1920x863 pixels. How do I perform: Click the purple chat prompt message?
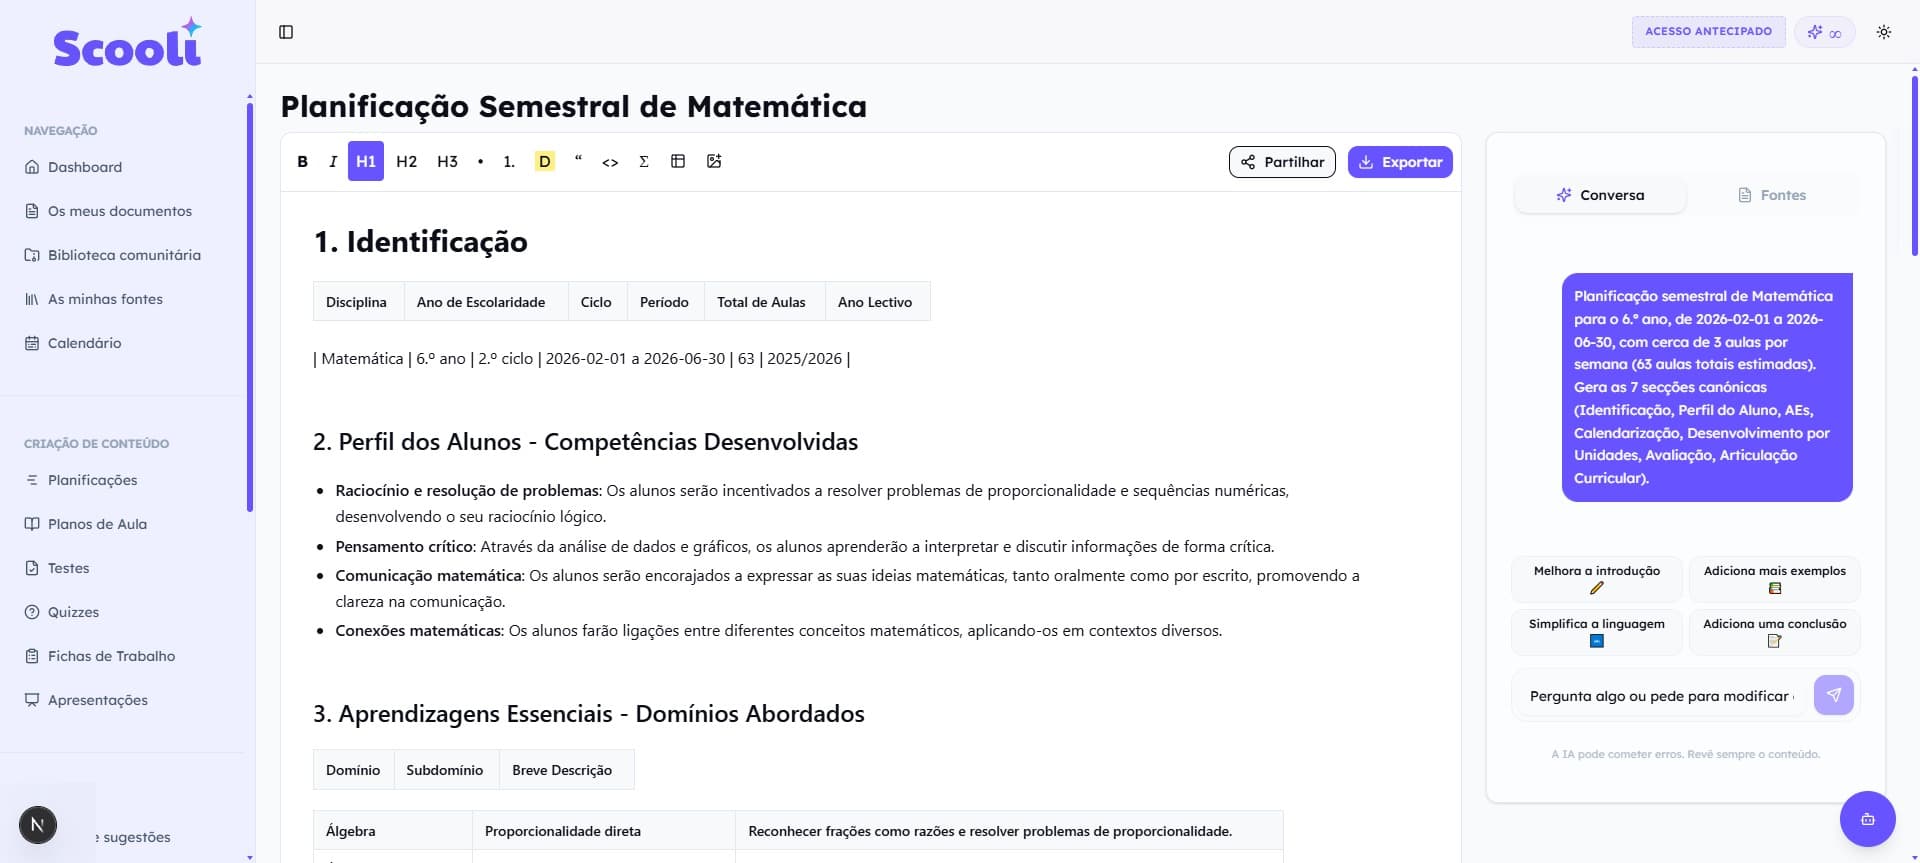tap(1707, 387)
